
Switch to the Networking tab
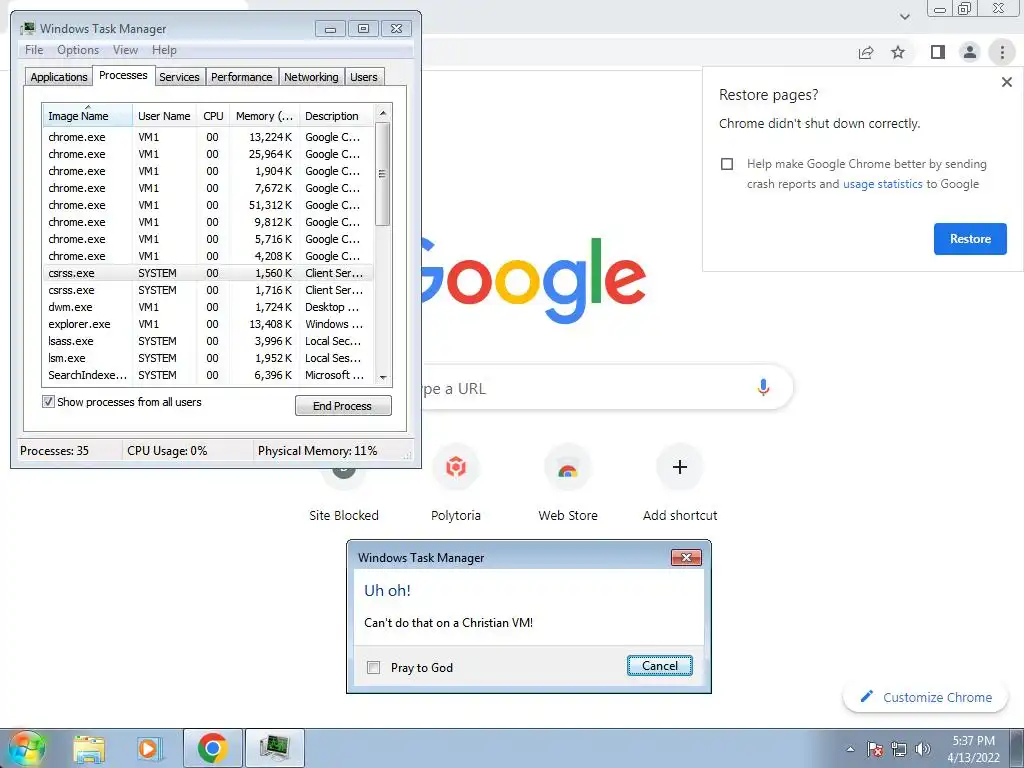311,77
